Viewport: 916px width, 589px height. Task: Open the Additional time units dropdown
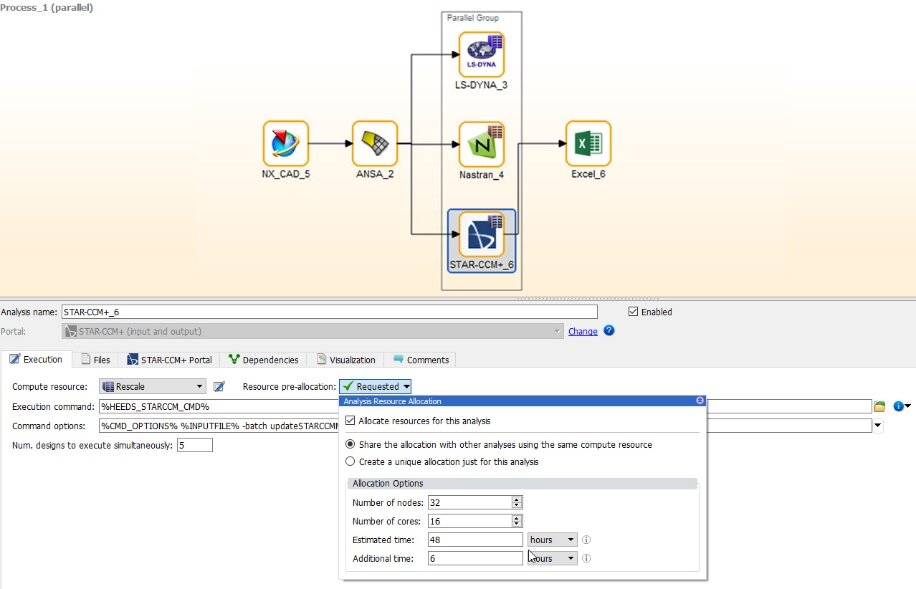552,559
